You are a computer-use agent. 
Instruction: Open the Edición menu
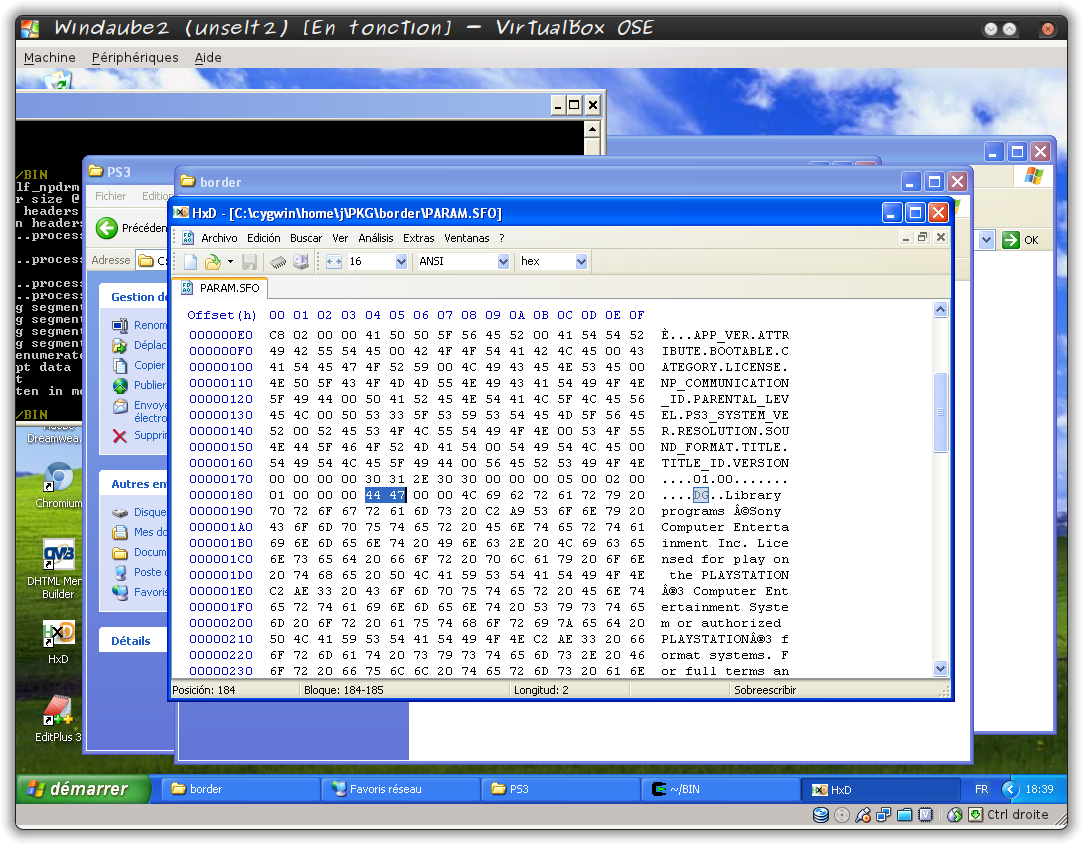(x=263, y=238)
